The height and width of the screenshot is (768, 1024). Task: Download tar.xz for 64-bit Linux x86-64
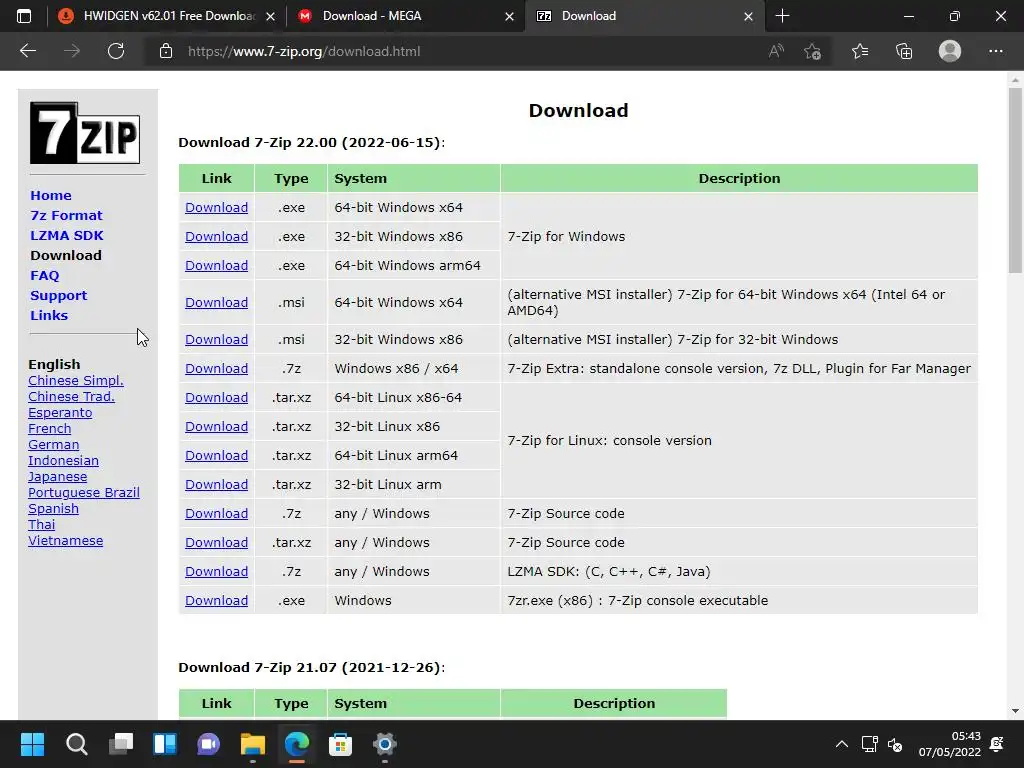tap(216, 398)
